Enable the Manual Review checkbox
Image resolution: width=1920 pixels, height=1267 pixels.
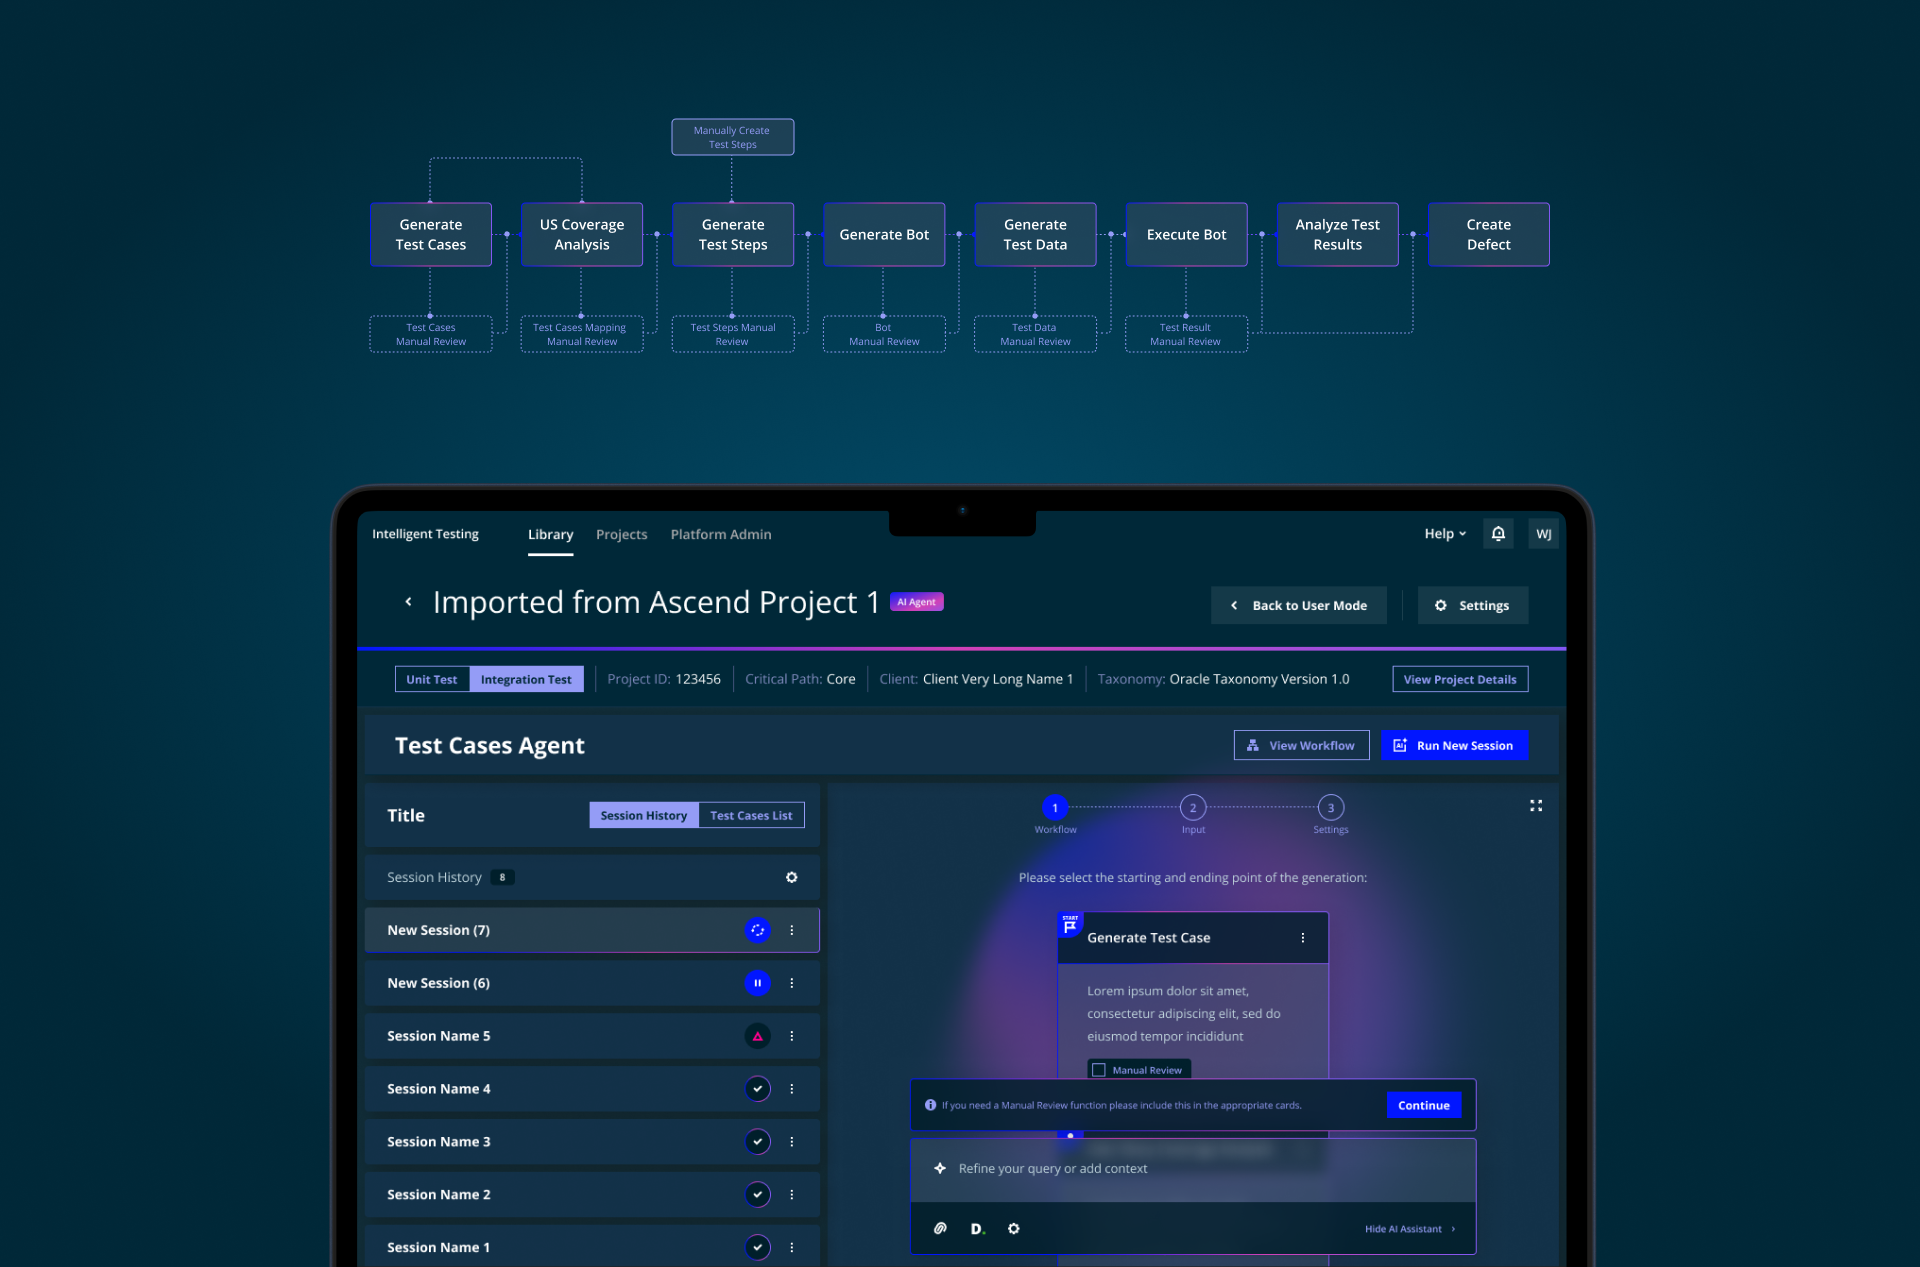click(x=1099, y=1070)
